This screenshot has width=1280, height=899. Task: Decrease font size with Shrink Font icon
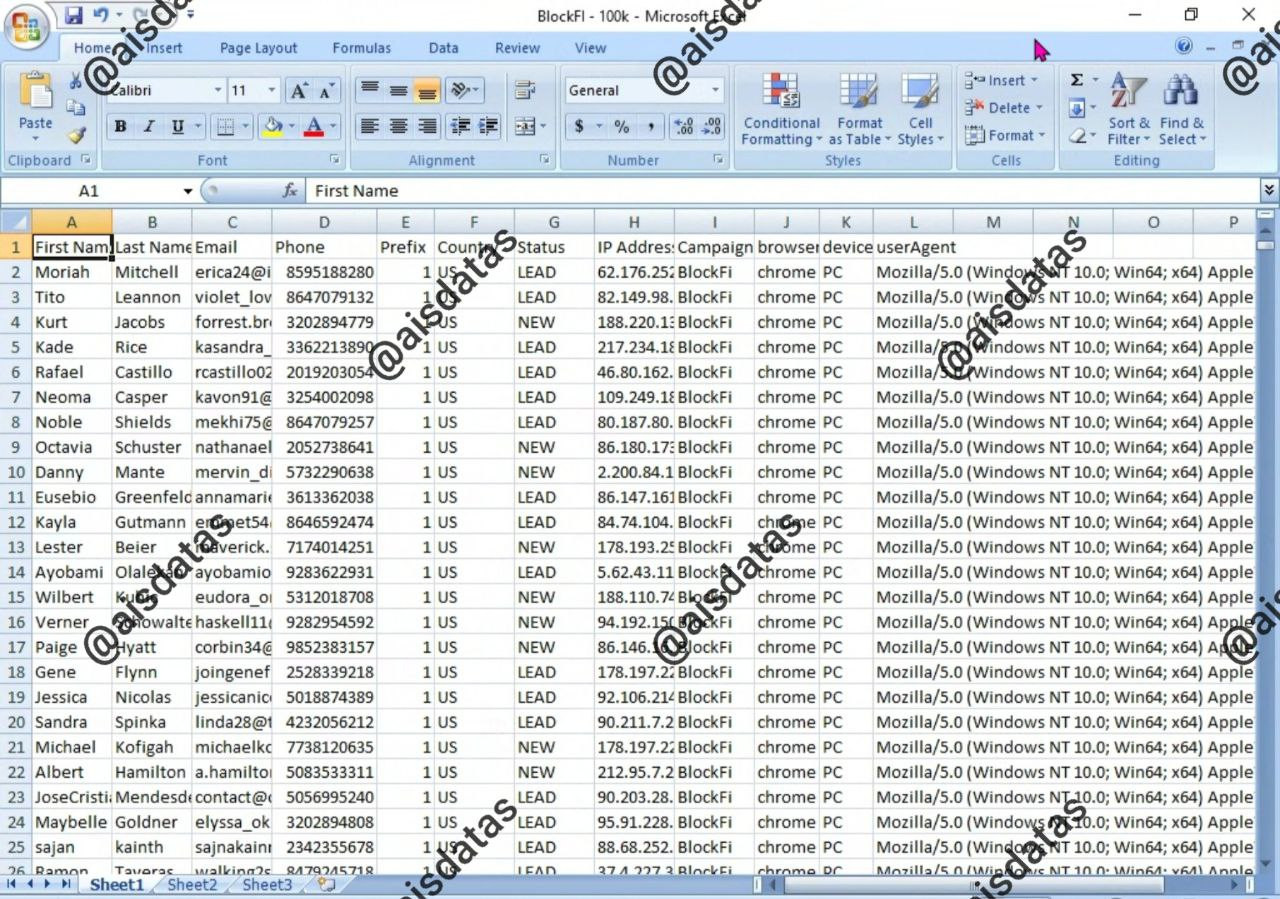(327, 91)
